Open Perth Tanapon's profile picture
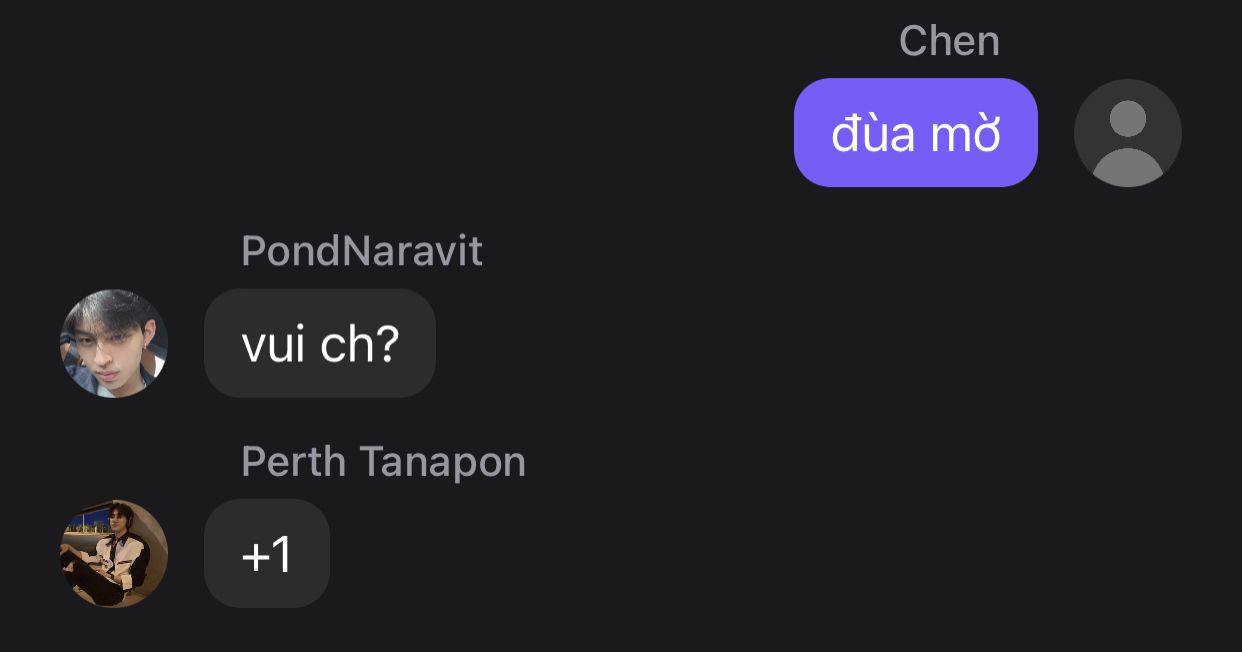1242x652 pixels. (x=114, y=553)
